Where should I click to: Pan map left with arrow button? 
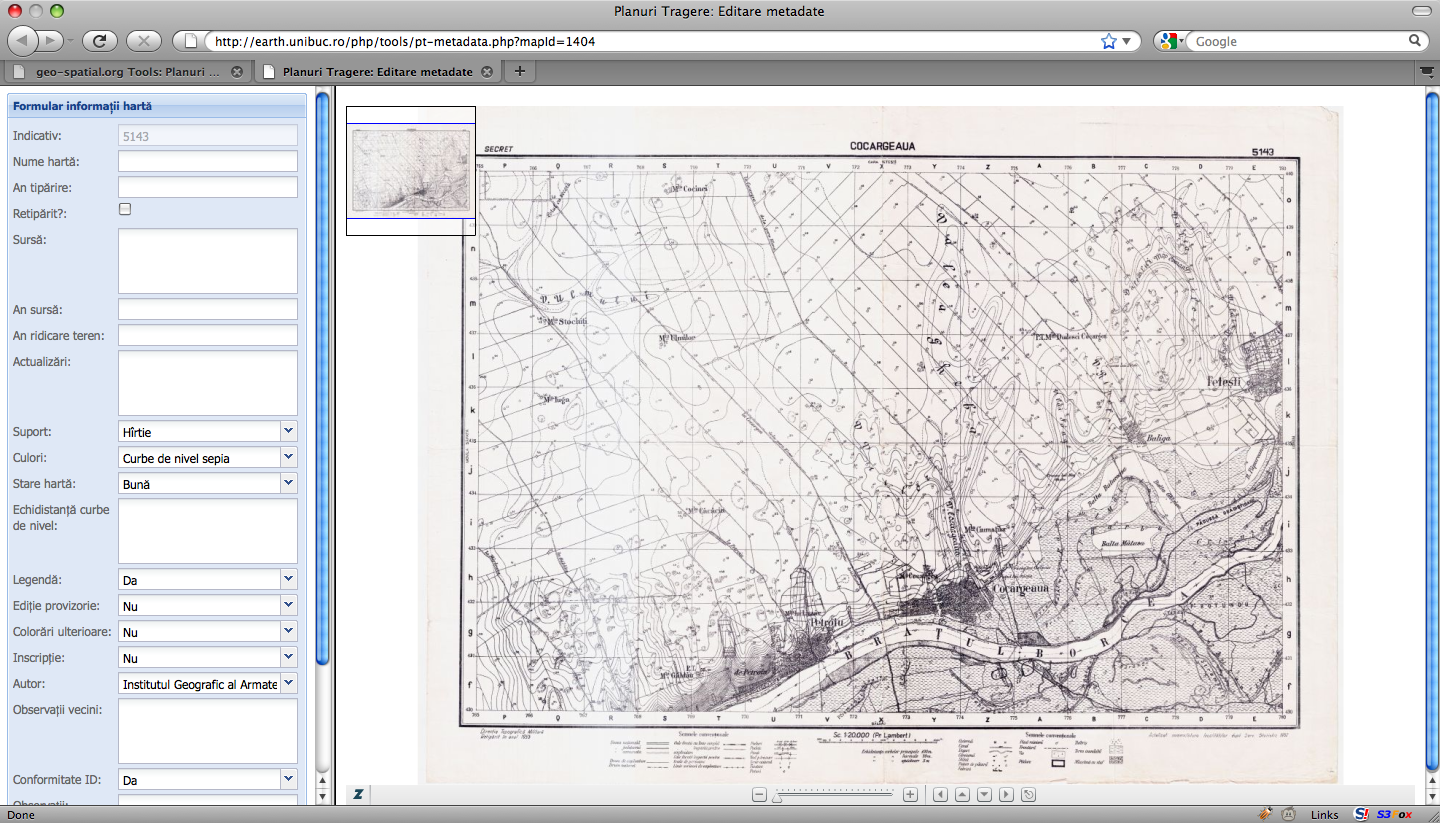tap(940, 795)
